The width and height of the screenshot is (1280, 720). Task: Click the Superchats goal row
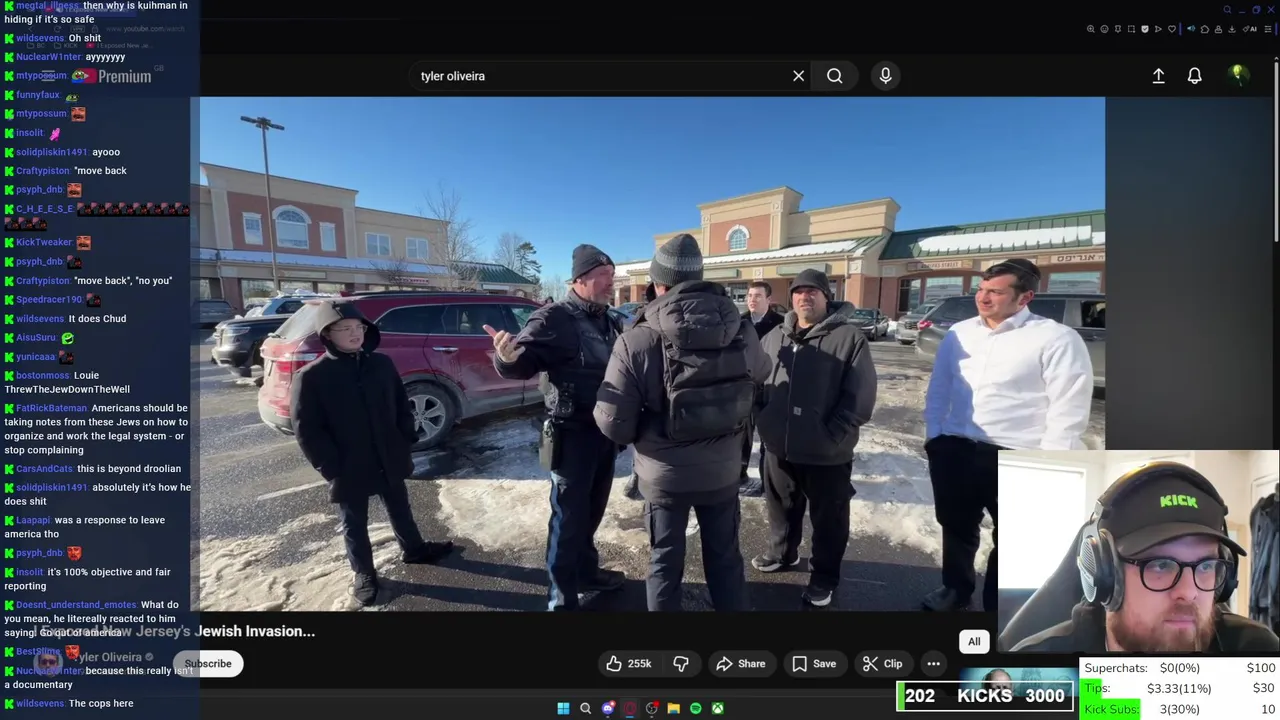[1180, 668]
